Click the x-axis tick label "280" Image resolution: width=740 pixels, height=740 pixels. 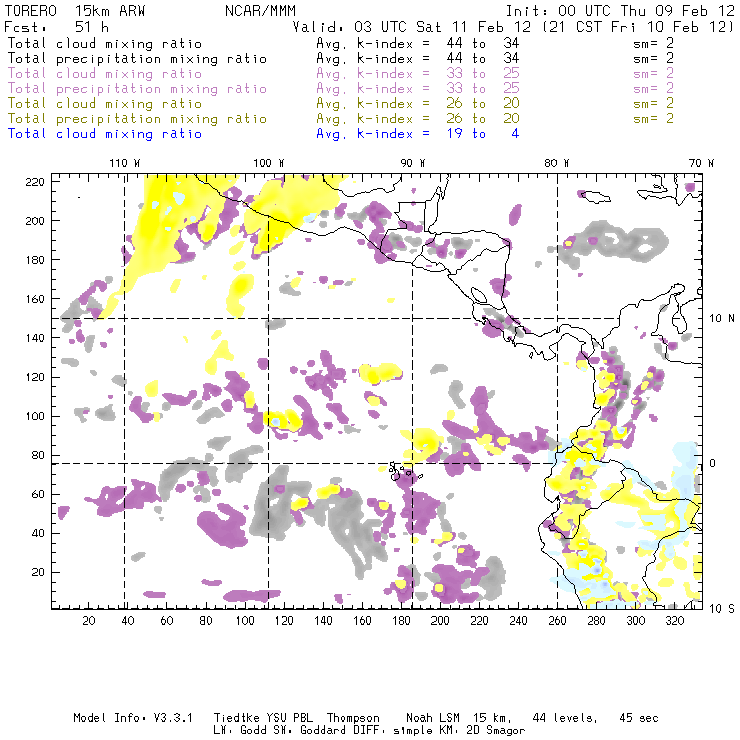(x=597, y=621)
